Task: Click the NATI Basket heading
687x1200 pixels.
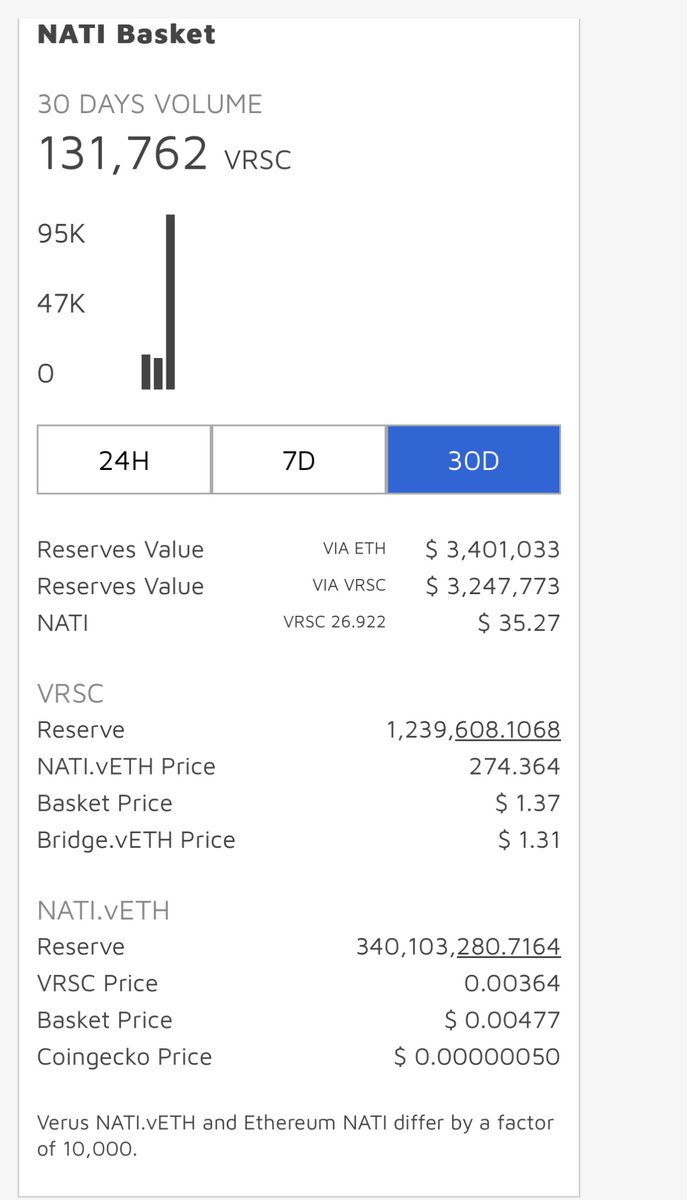Action: [126, 34]
